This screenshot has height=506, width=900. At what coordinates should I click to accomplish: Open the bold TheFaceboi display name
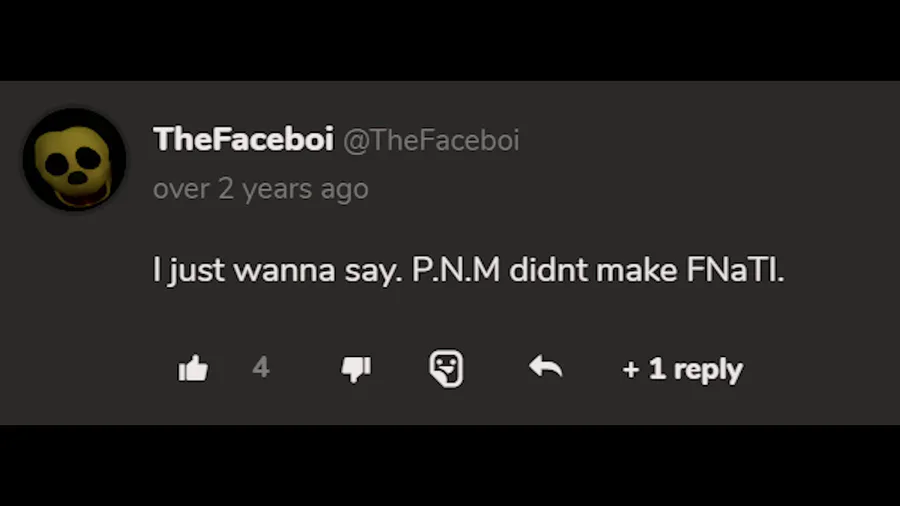tap(243, 139)
